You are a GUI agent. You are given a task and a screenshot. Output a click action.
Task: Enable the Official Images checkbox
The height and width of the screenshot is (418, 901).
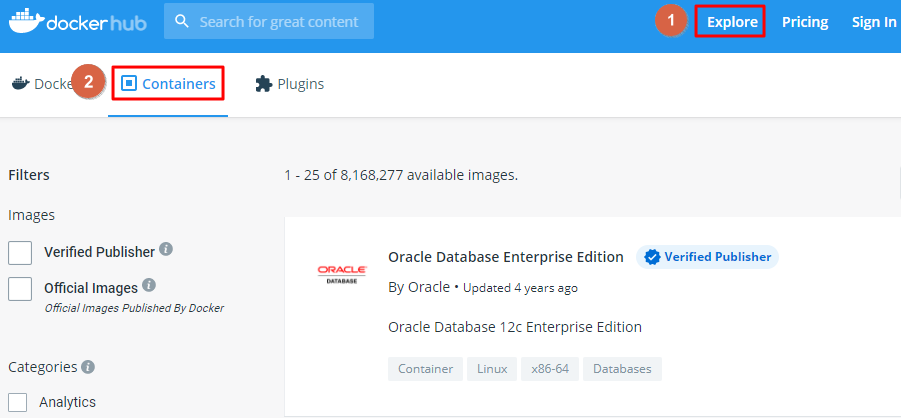tap(20, 289)
